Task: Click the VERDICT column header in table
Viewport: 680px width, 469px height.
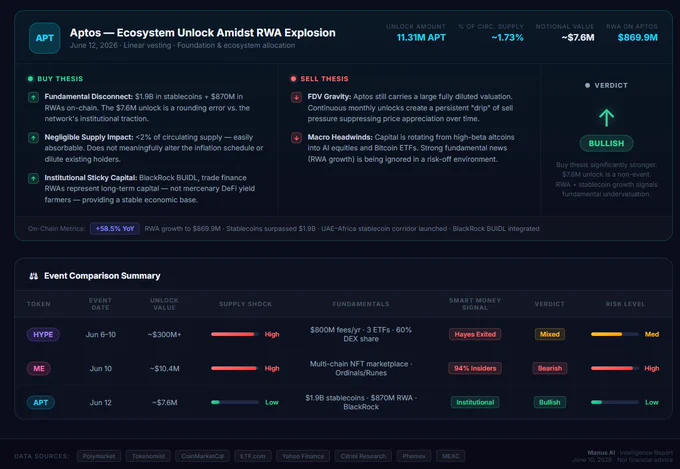Action: coord(549,304)
